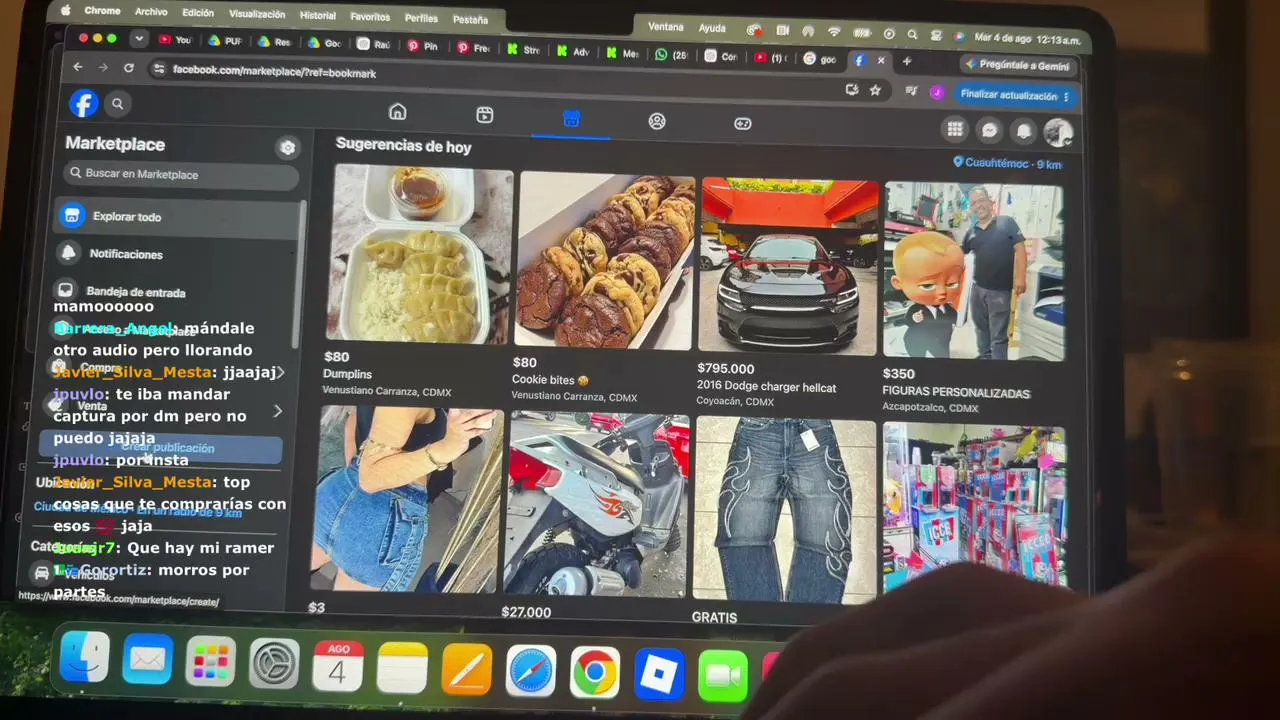
Task: Launch Mail from the Dock
Action: click(147, 661)
